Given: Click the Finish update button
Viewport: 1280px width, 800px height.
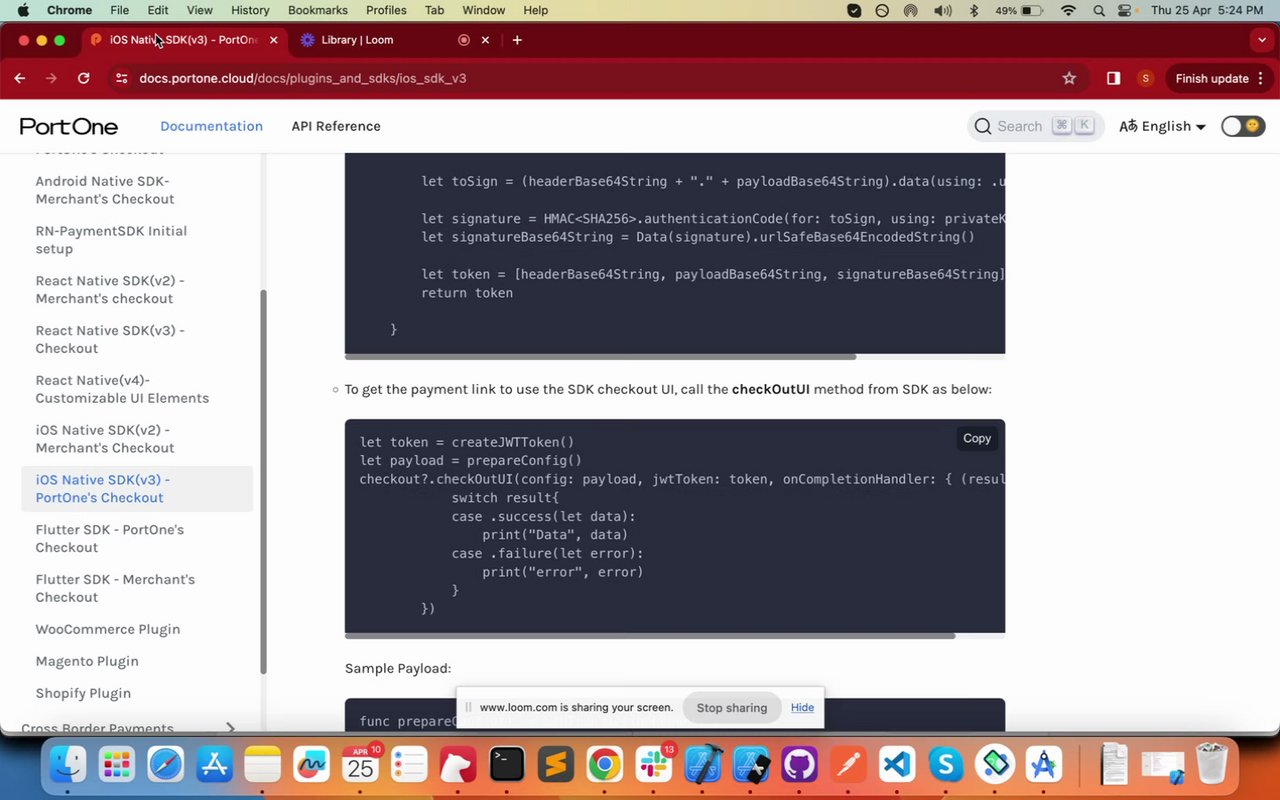Looking at the screenshot, I should [1212, 78].
